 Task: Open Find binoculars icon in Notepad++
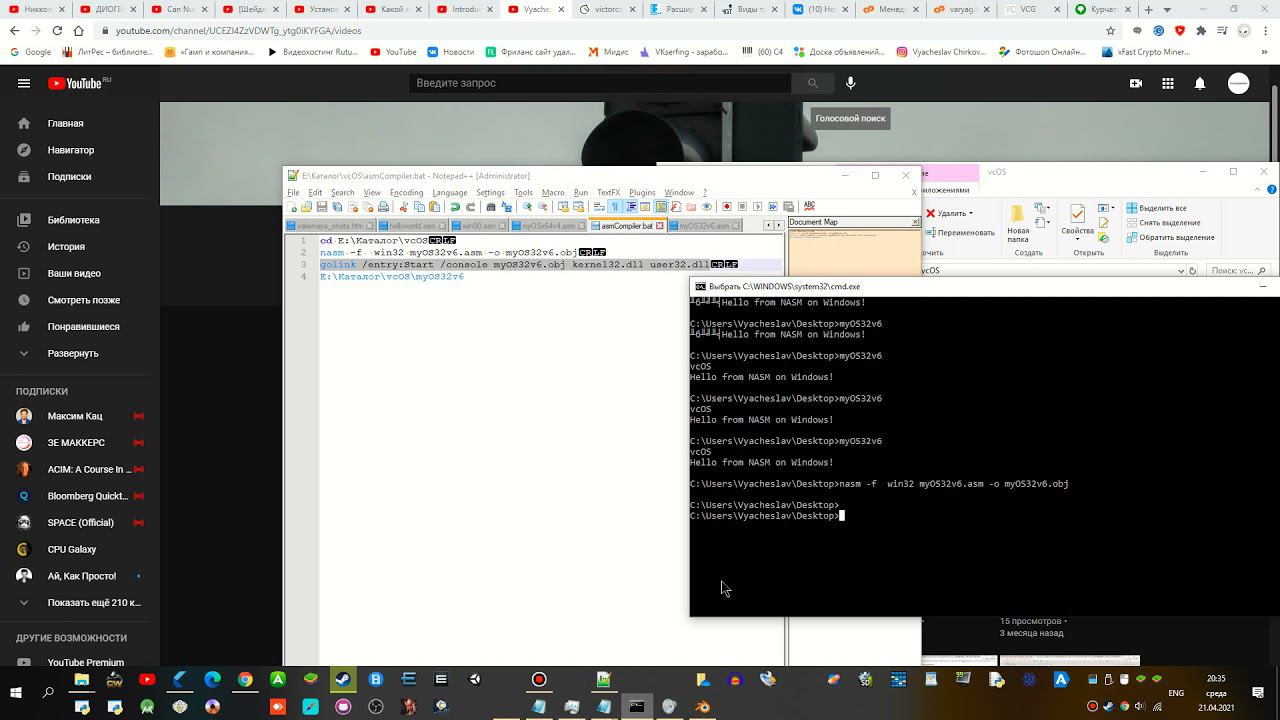pyautogui.click(x=491, y=207)
